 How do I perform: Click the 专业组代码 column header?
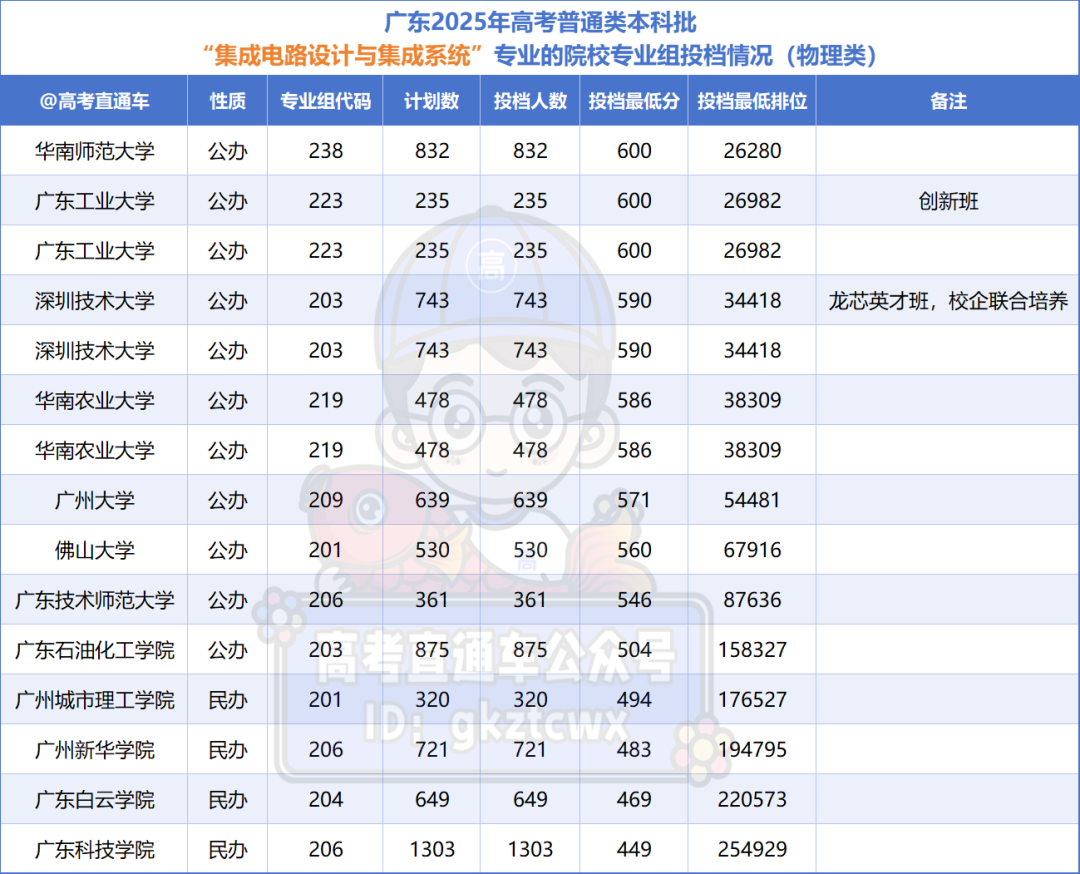pyautogui.click(x=325, y=101)
